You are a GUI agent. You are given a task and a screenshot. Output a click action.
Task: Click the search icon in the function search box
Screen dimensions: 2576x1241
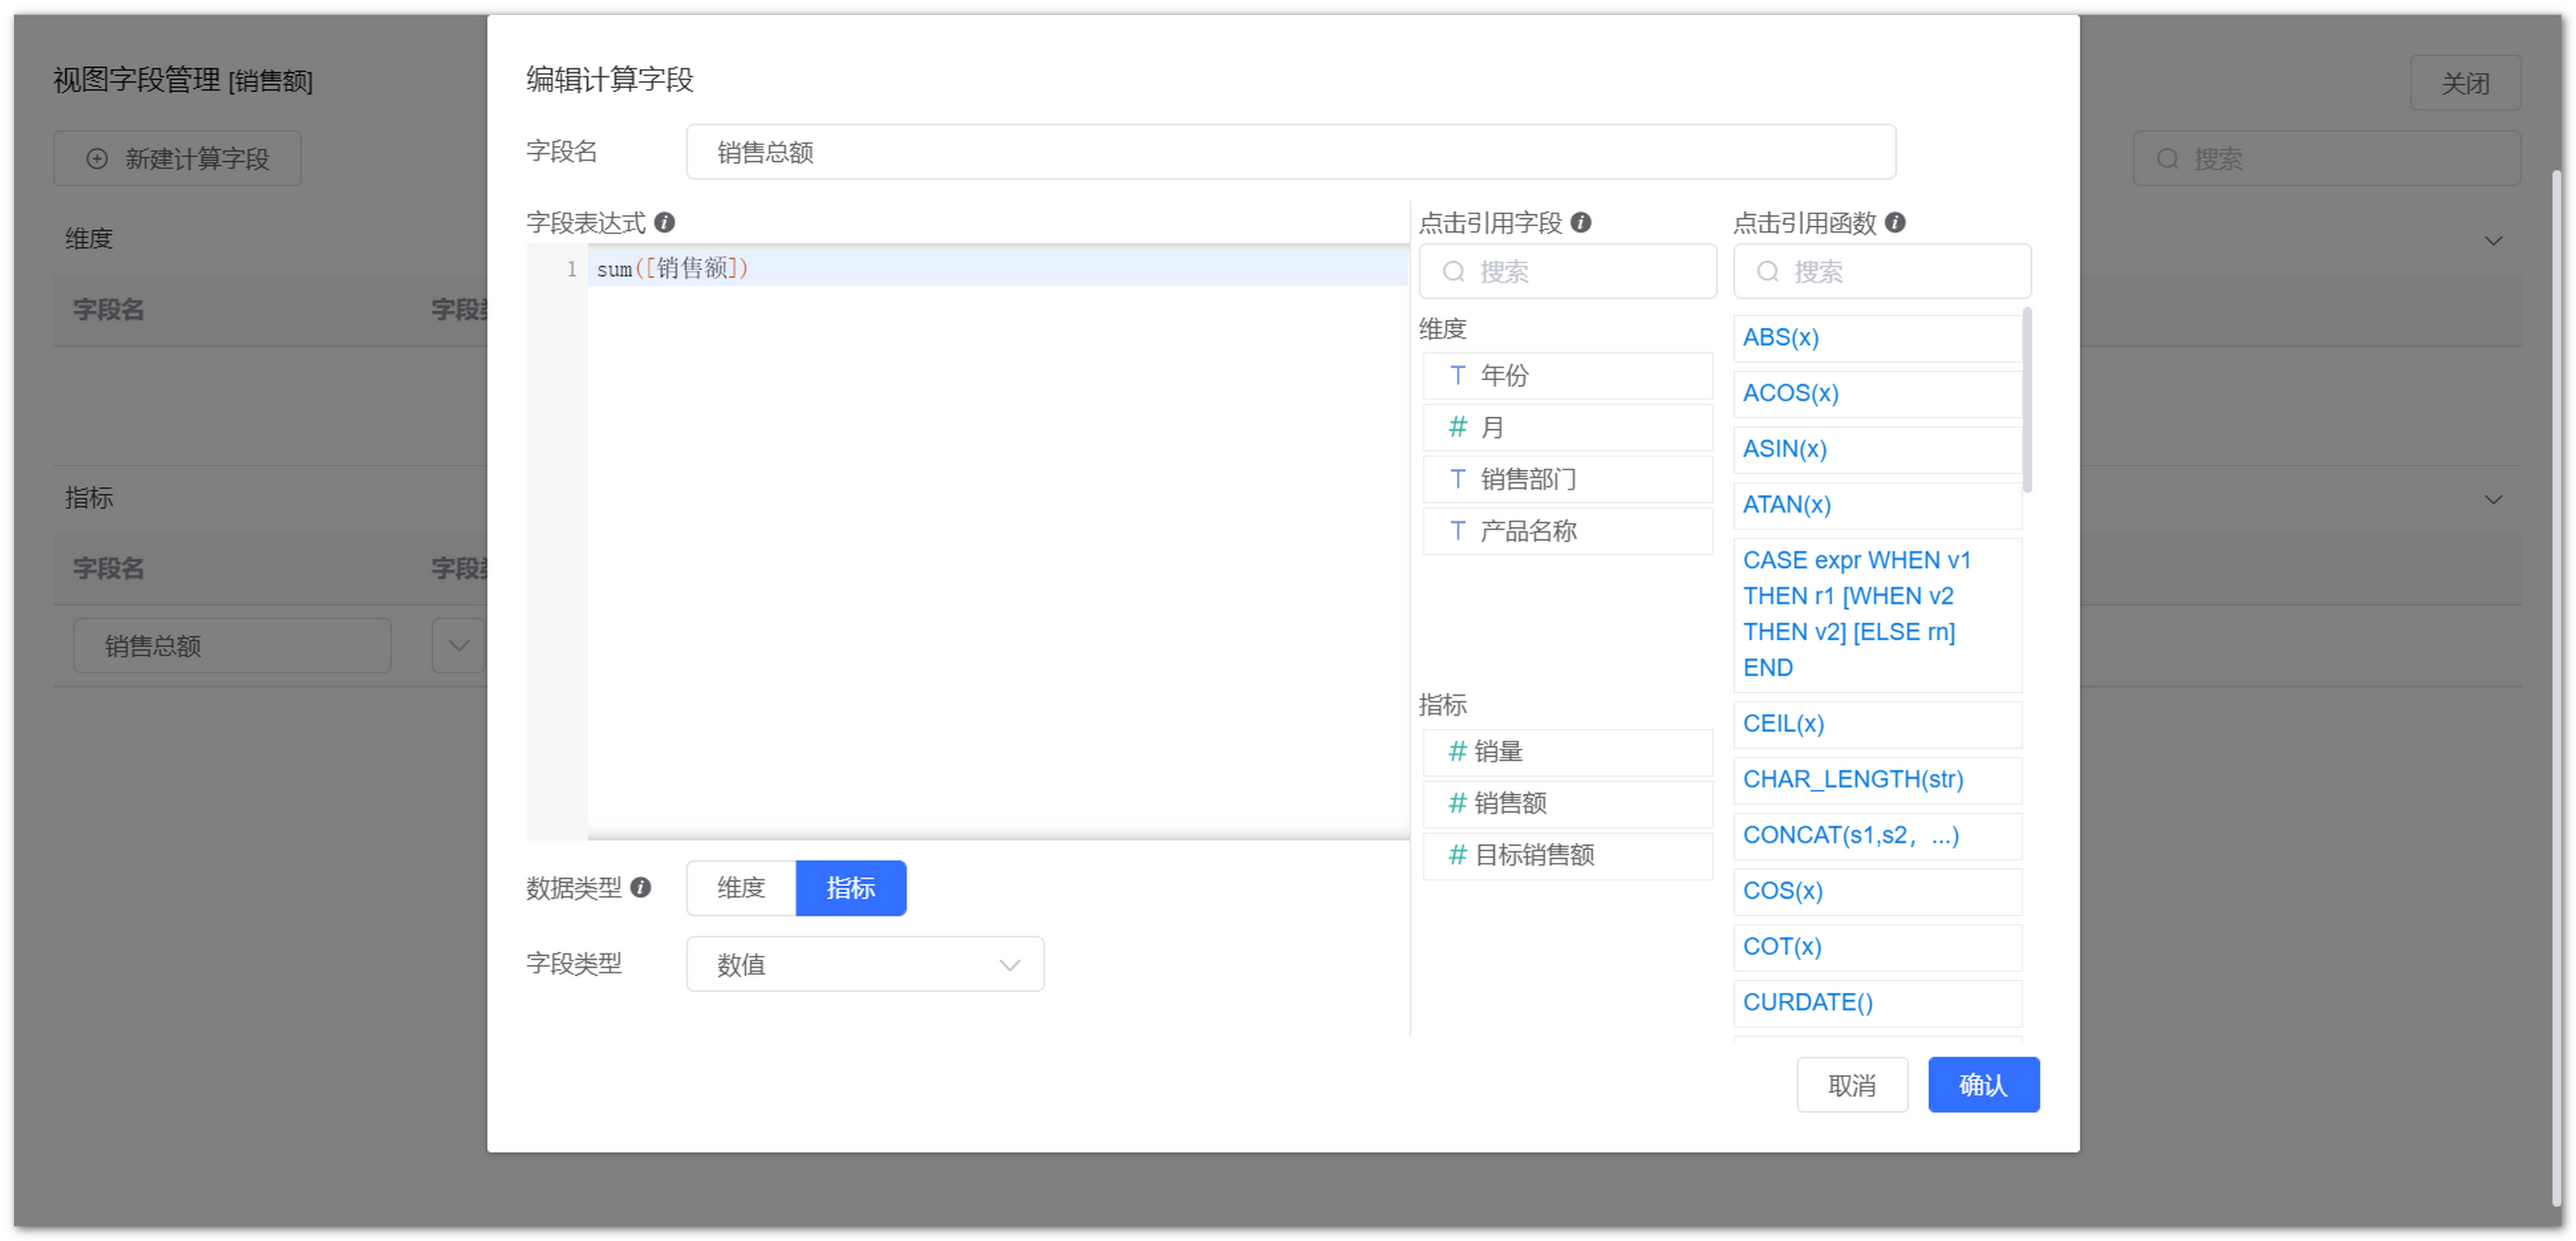[x=1768, y=271]
